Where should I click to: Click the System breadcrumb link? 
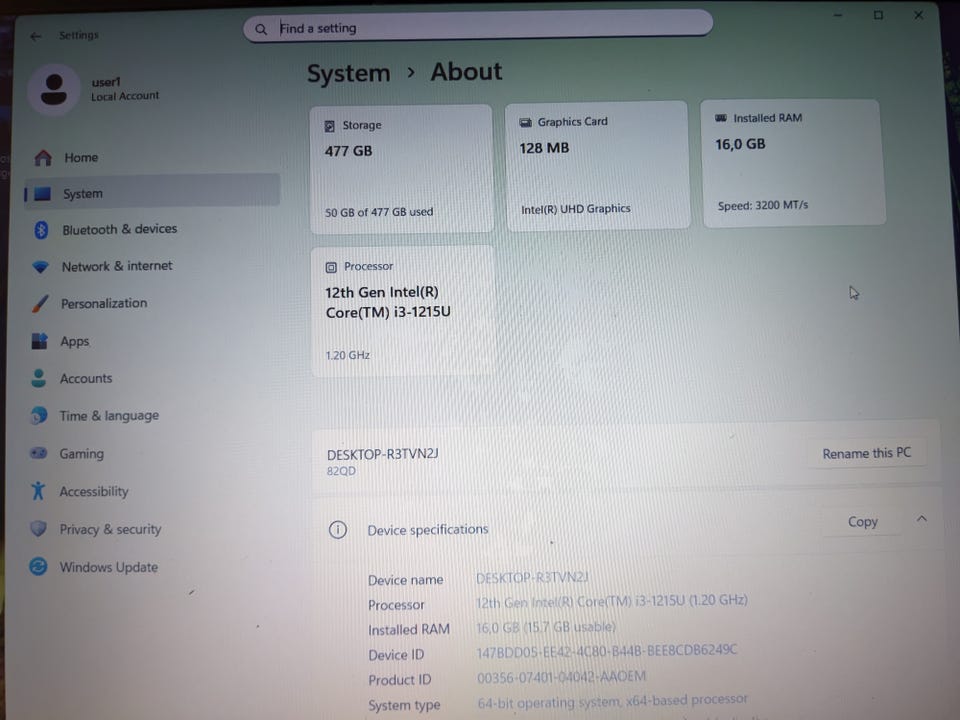[348, 73]
